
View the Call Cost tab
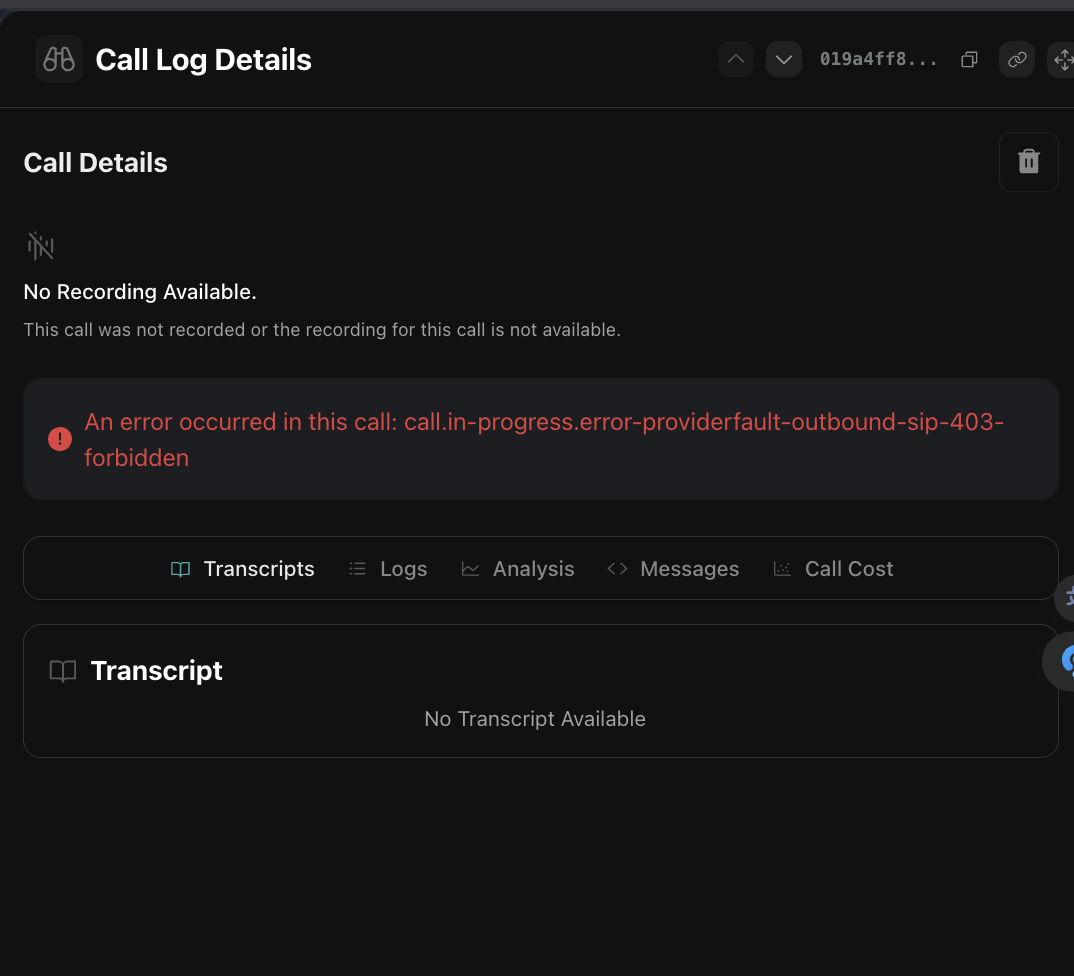pos(833,569)
